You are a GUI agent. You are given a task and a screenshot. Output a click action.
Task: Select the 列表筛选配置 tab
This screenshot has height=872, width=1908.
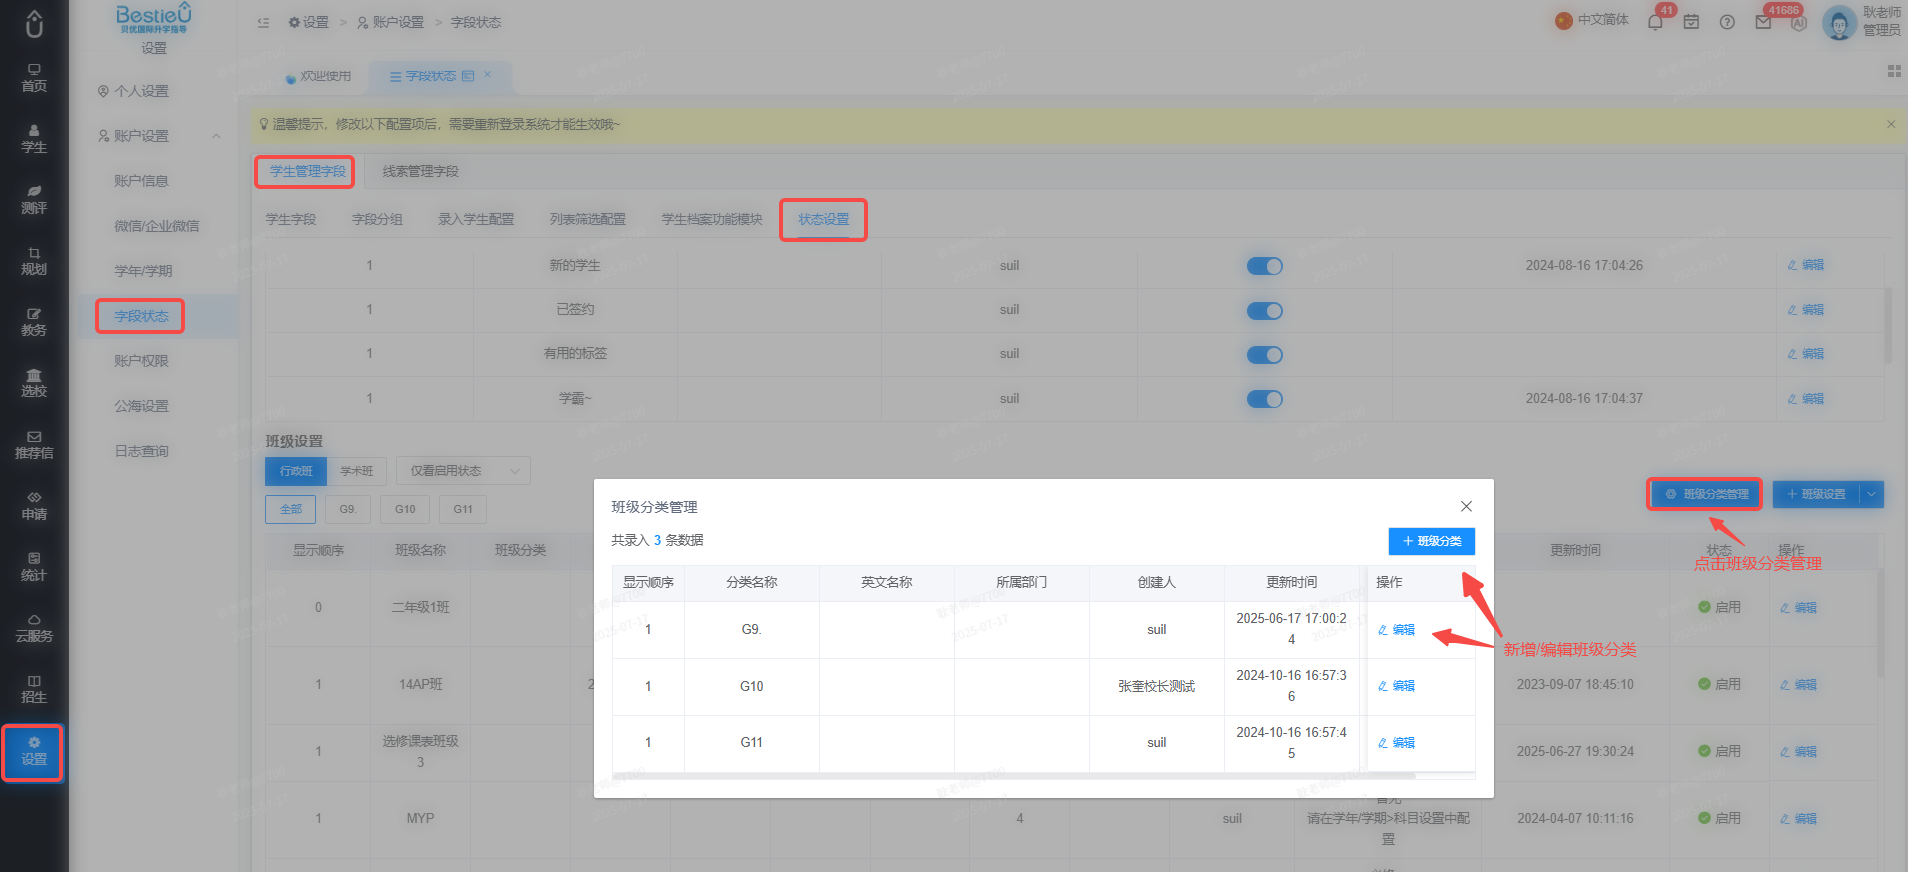coord(588,219)
